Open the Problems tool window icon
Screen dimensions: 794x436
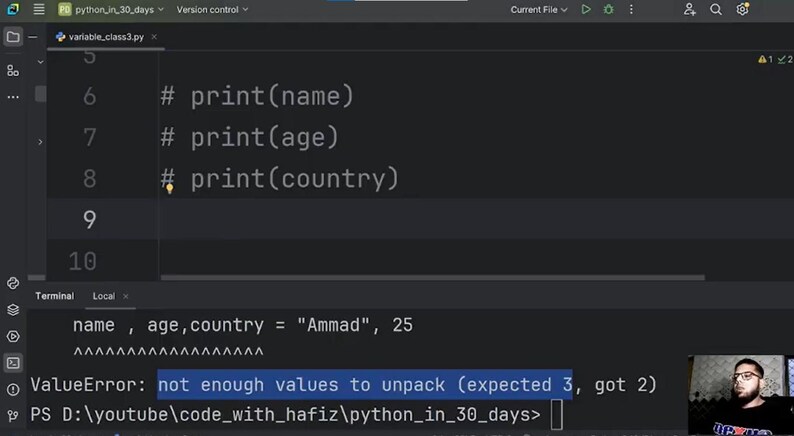pyautogui.click(x=13, y=389)
